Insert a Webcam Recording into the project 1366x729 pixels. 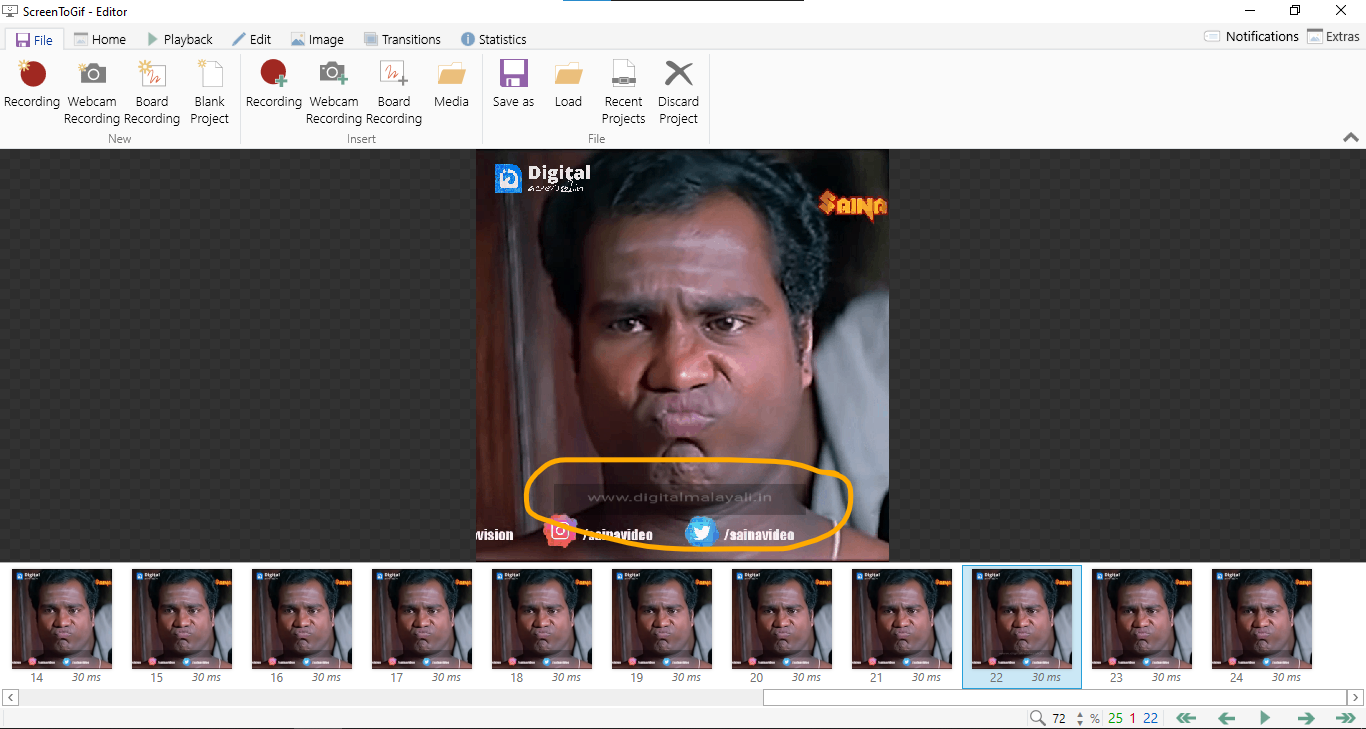(x=334, y=93)
